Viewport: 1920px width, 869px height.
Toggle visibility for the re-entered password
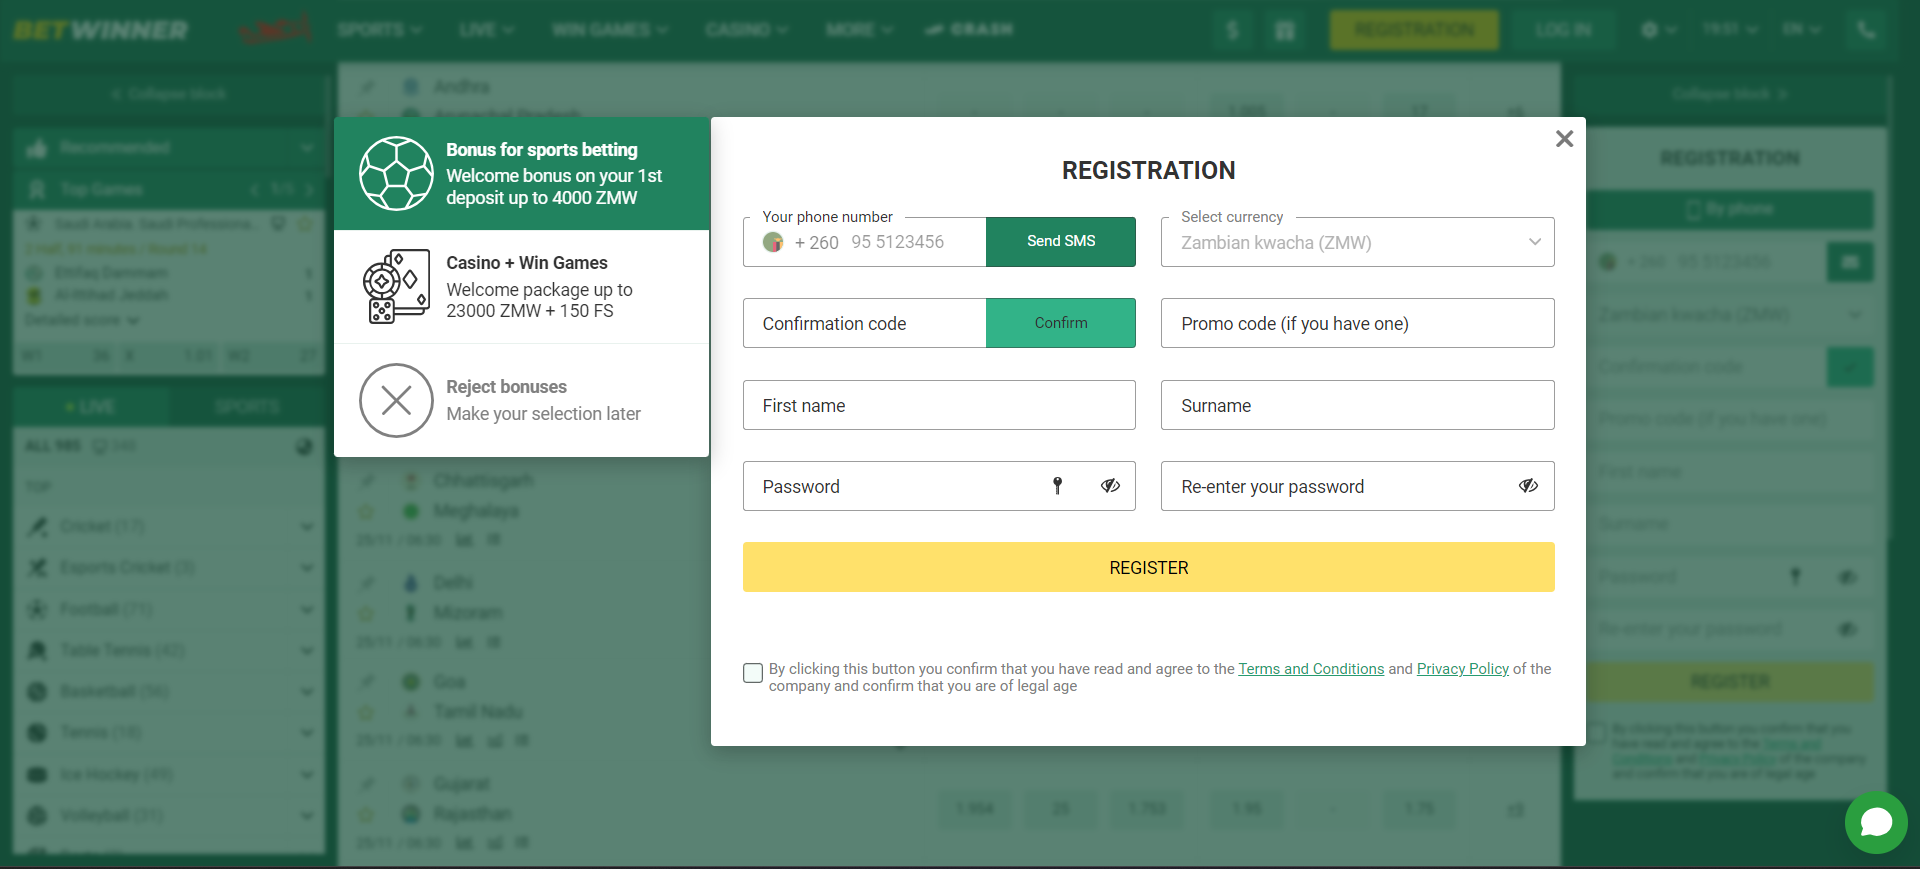click(1528, 486)
